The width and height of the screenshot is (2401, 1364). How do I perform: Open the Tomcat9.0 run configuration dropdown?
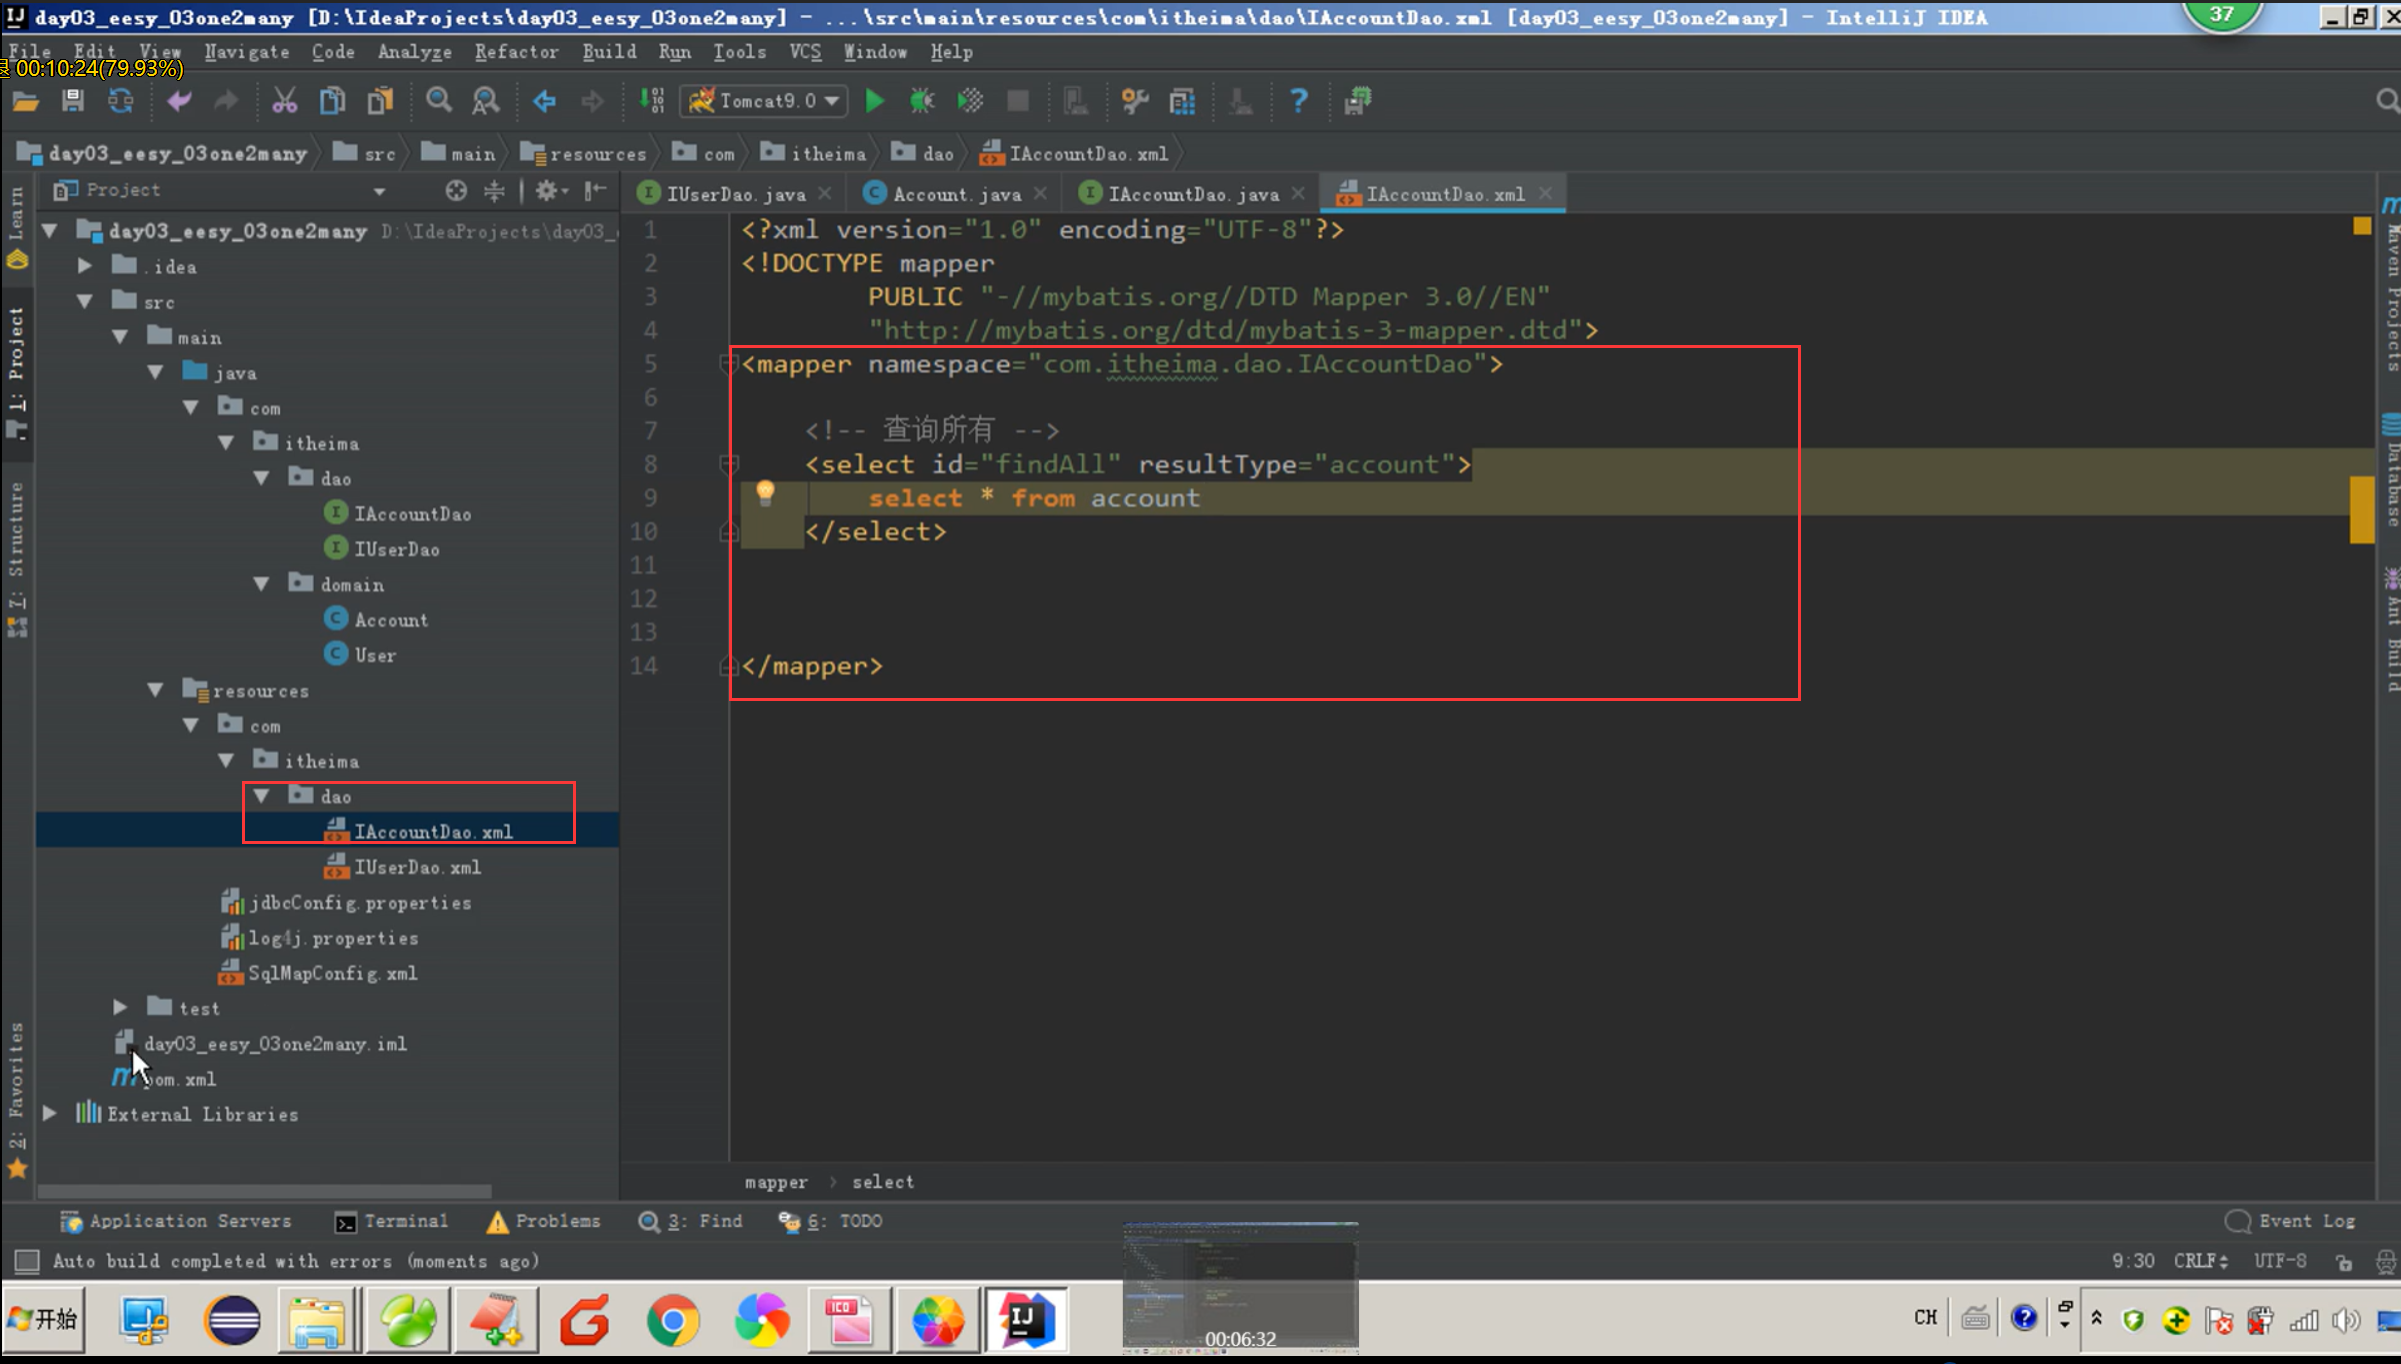pos(765,100)
